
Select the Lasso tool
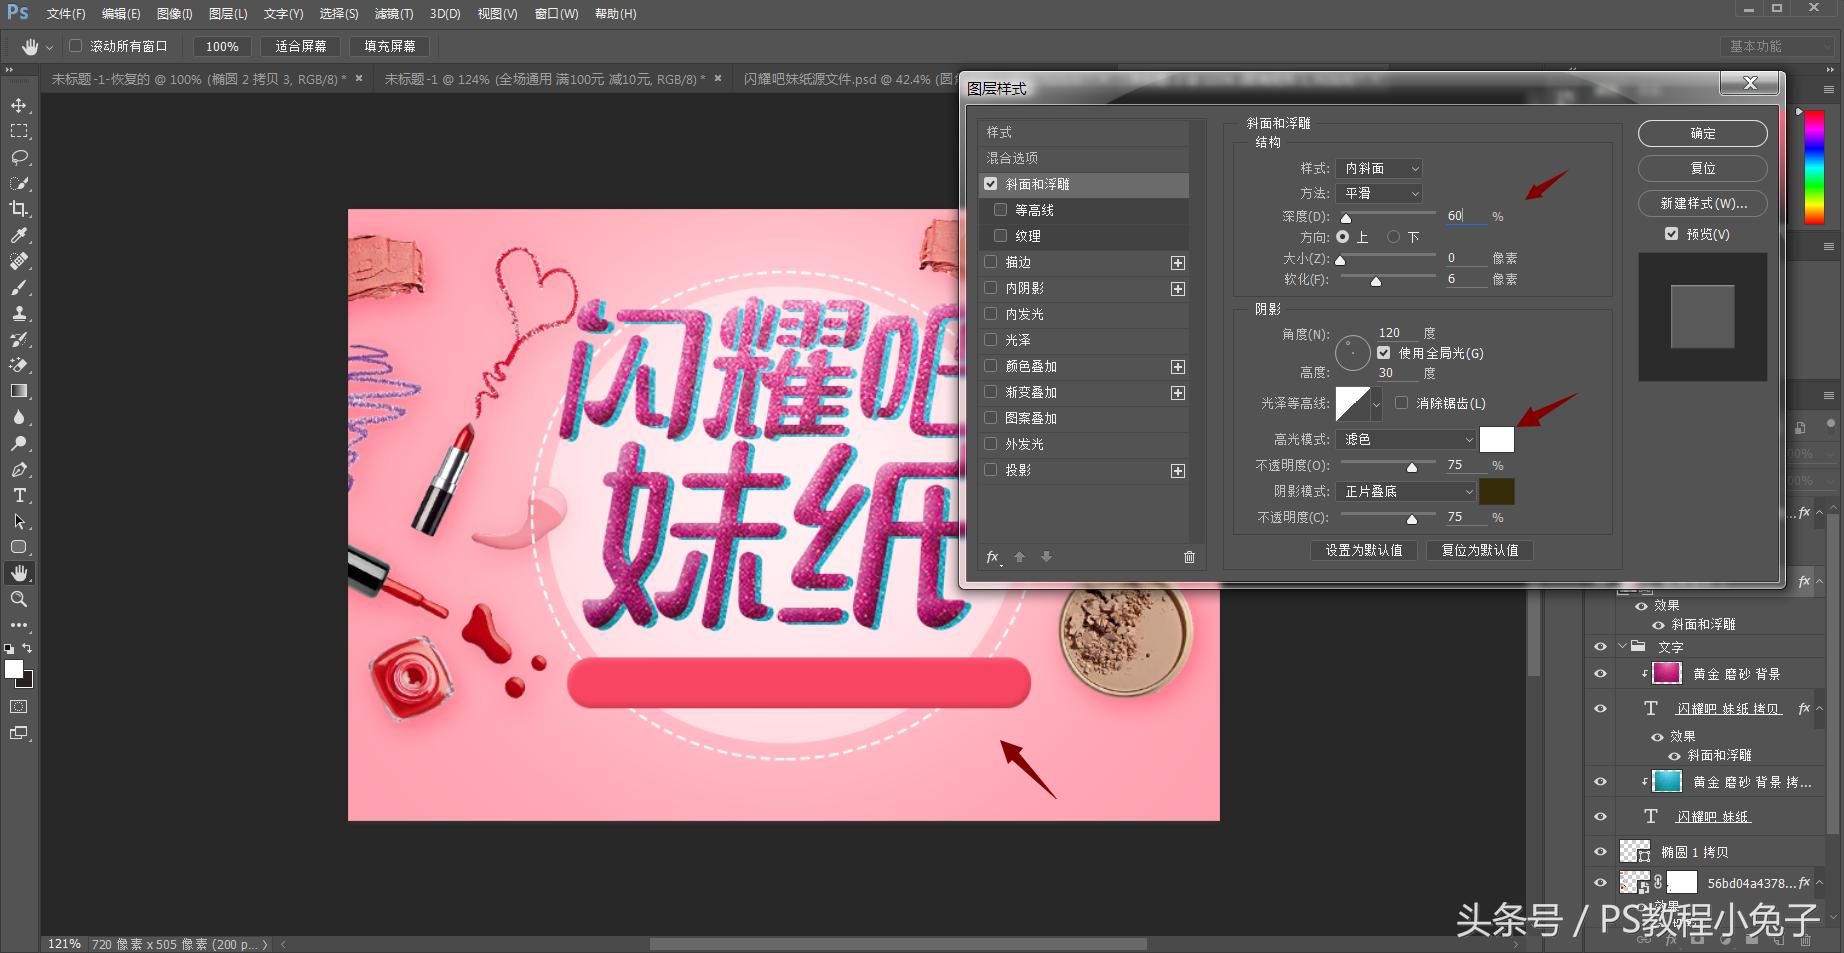click(18, 157)
